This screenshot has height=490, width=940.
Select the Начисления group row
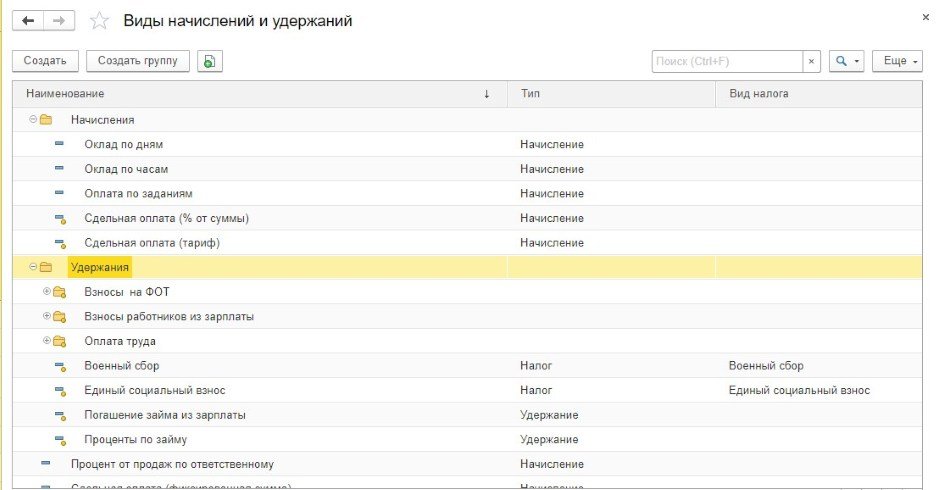pyautogui.click(x=468, y=120)
